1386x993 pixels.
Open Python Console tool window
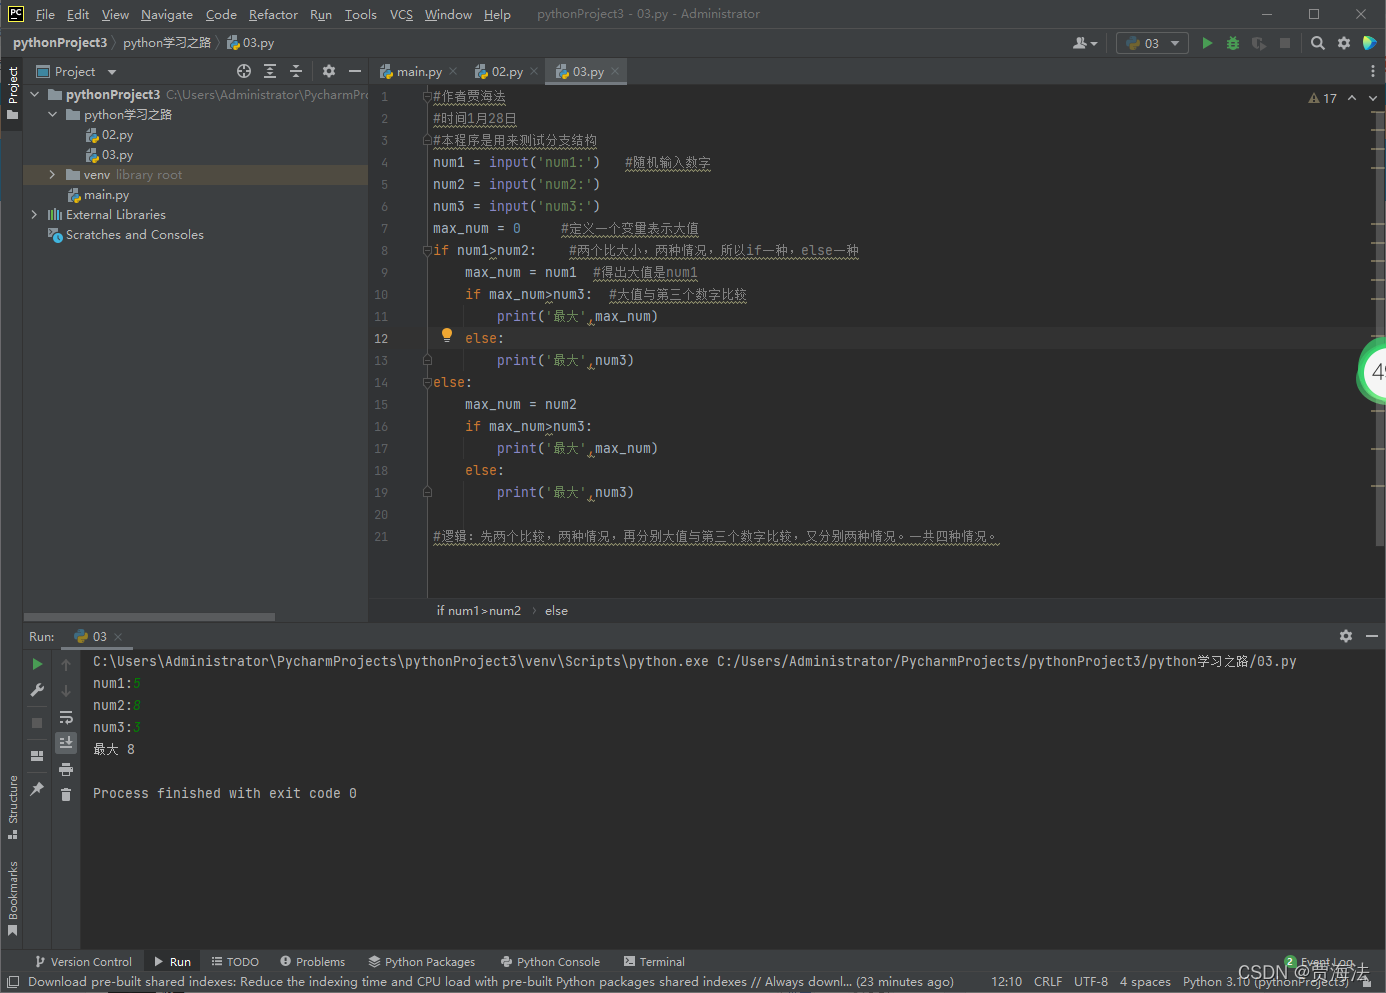click(x=550, y=961)
